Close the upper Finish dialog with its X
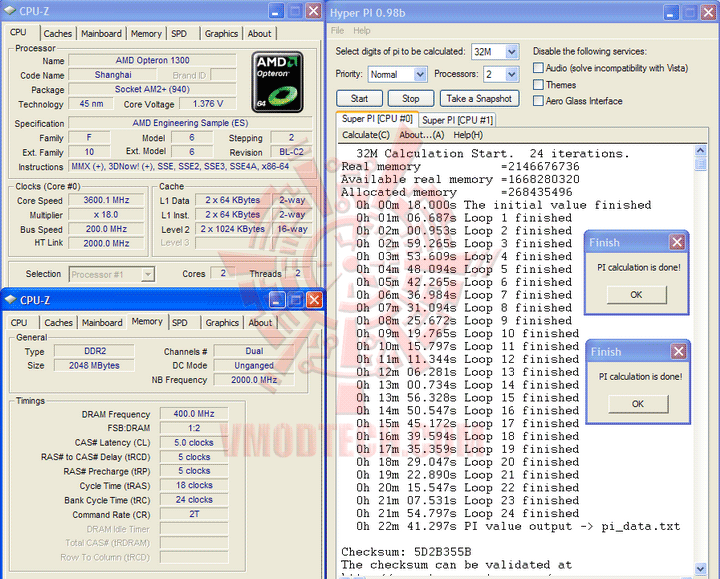 (677, 242)
